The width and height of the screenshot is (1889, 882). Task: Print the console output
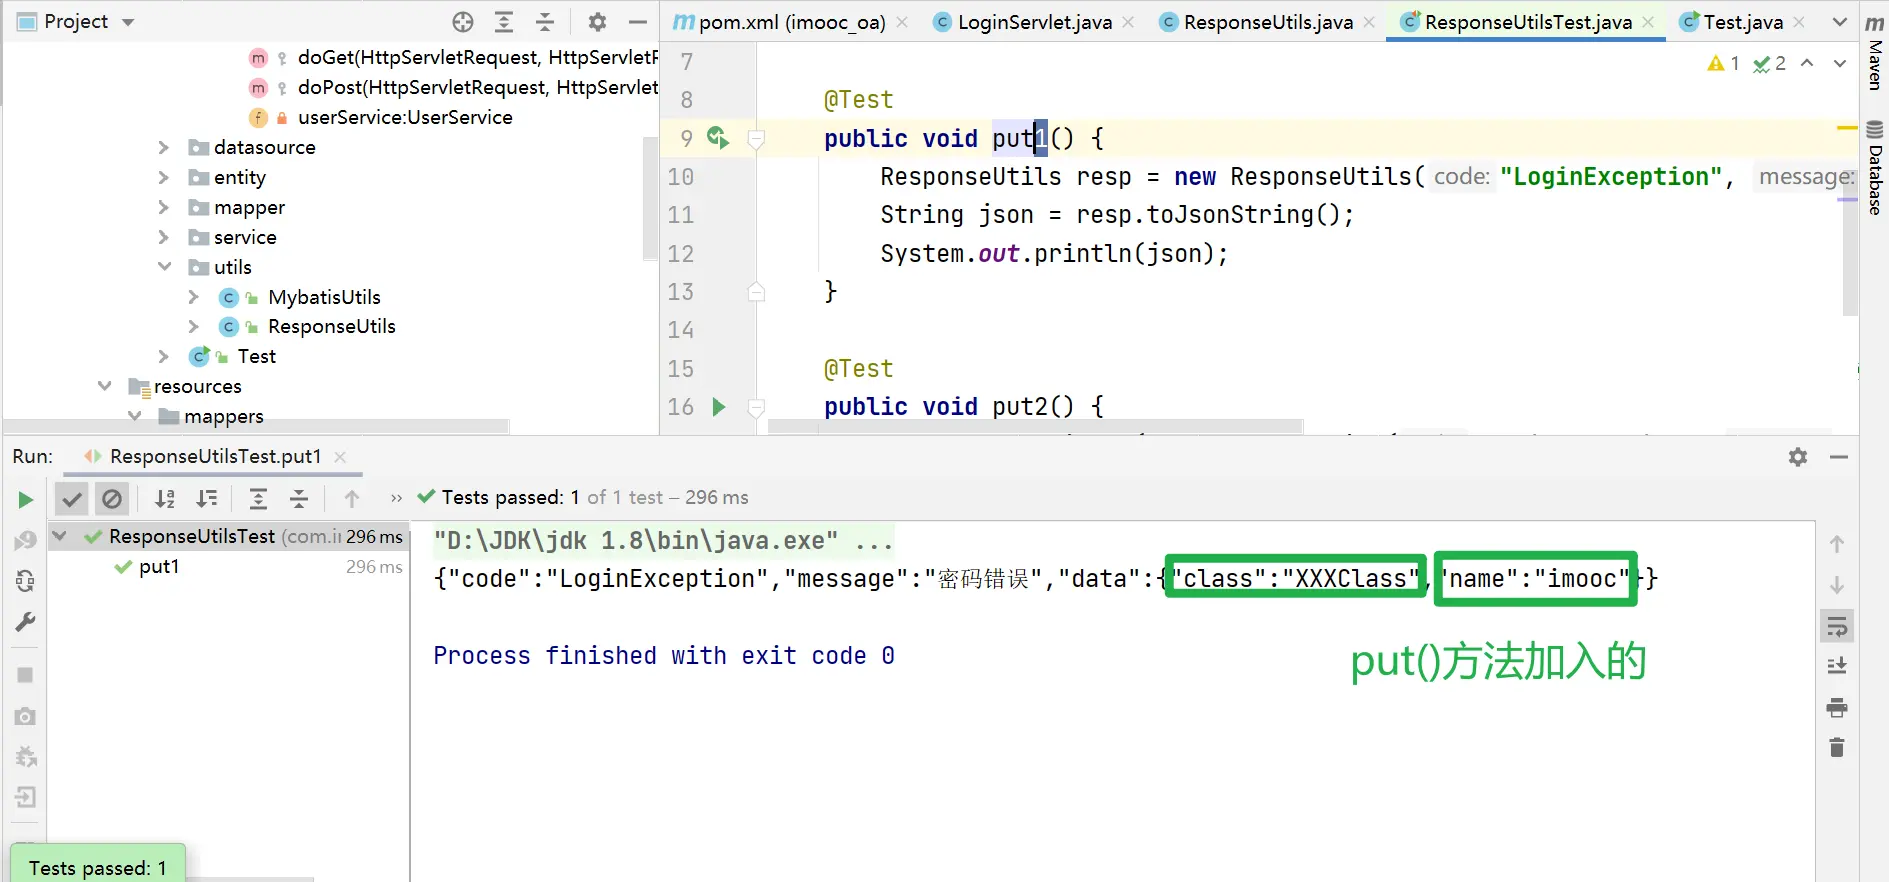(1837, 707)
